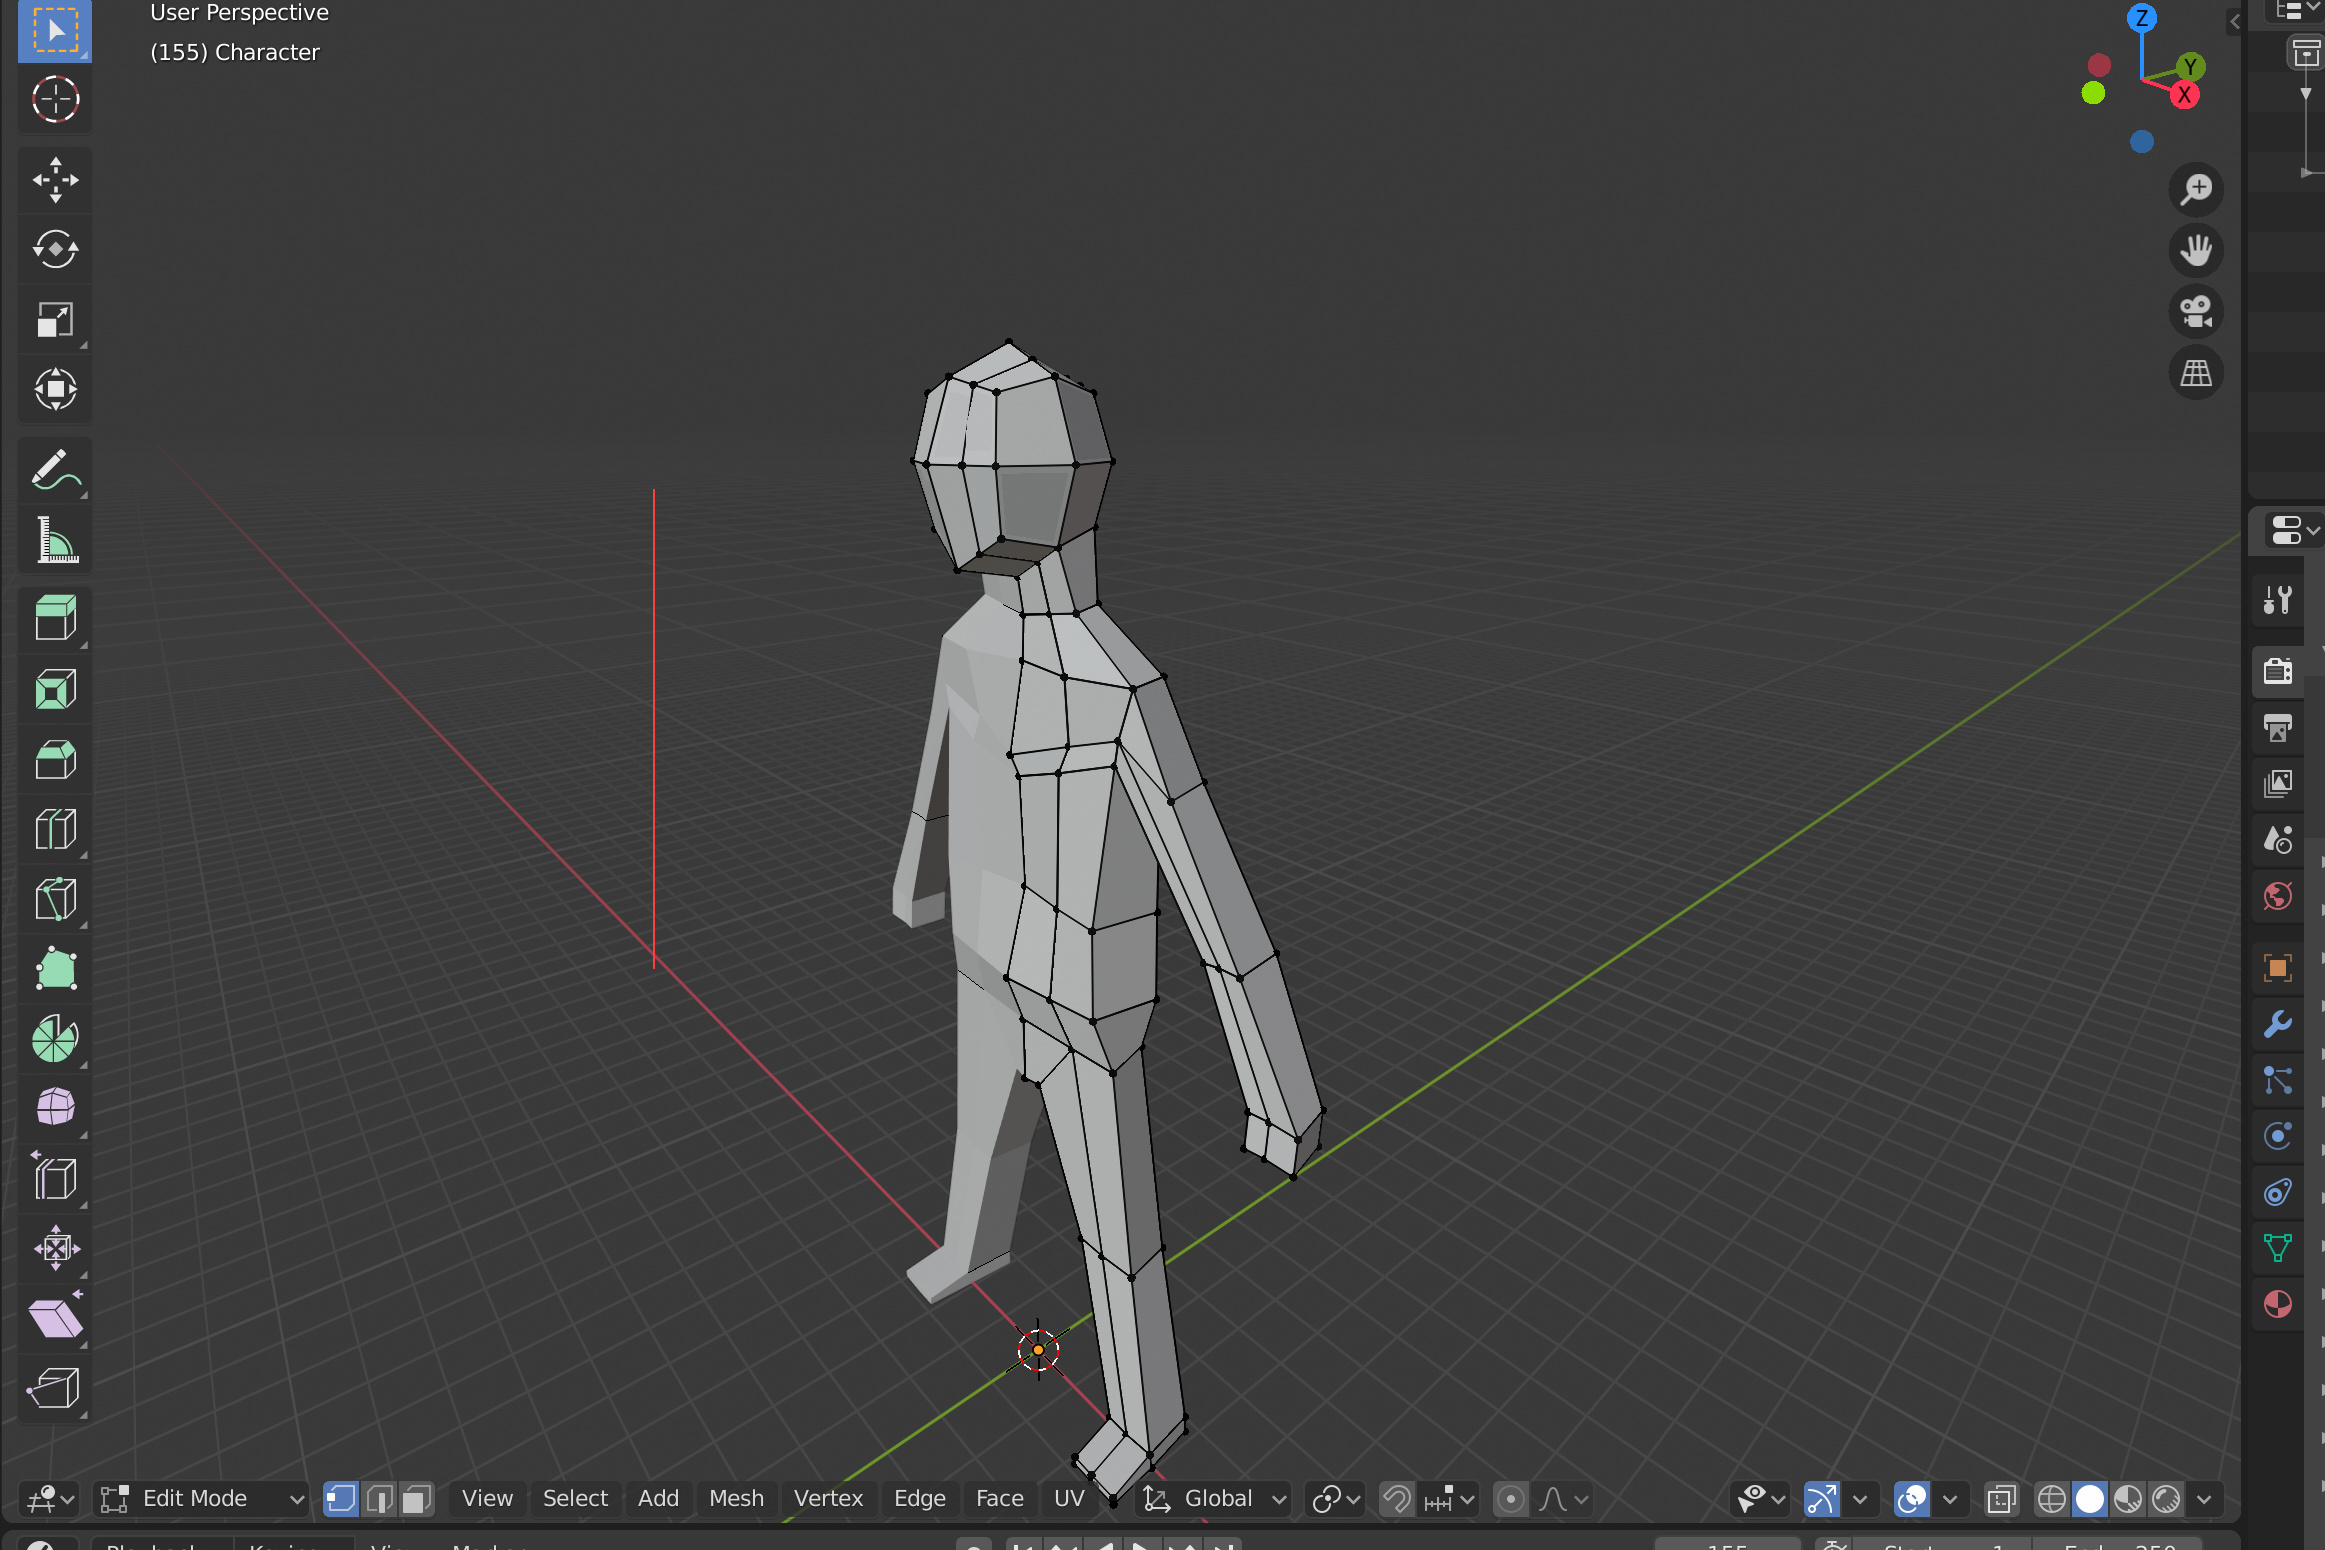This screenshot has width=2325, height=1550.
Task: Select the Measure tool
Action: click(55, 540)
